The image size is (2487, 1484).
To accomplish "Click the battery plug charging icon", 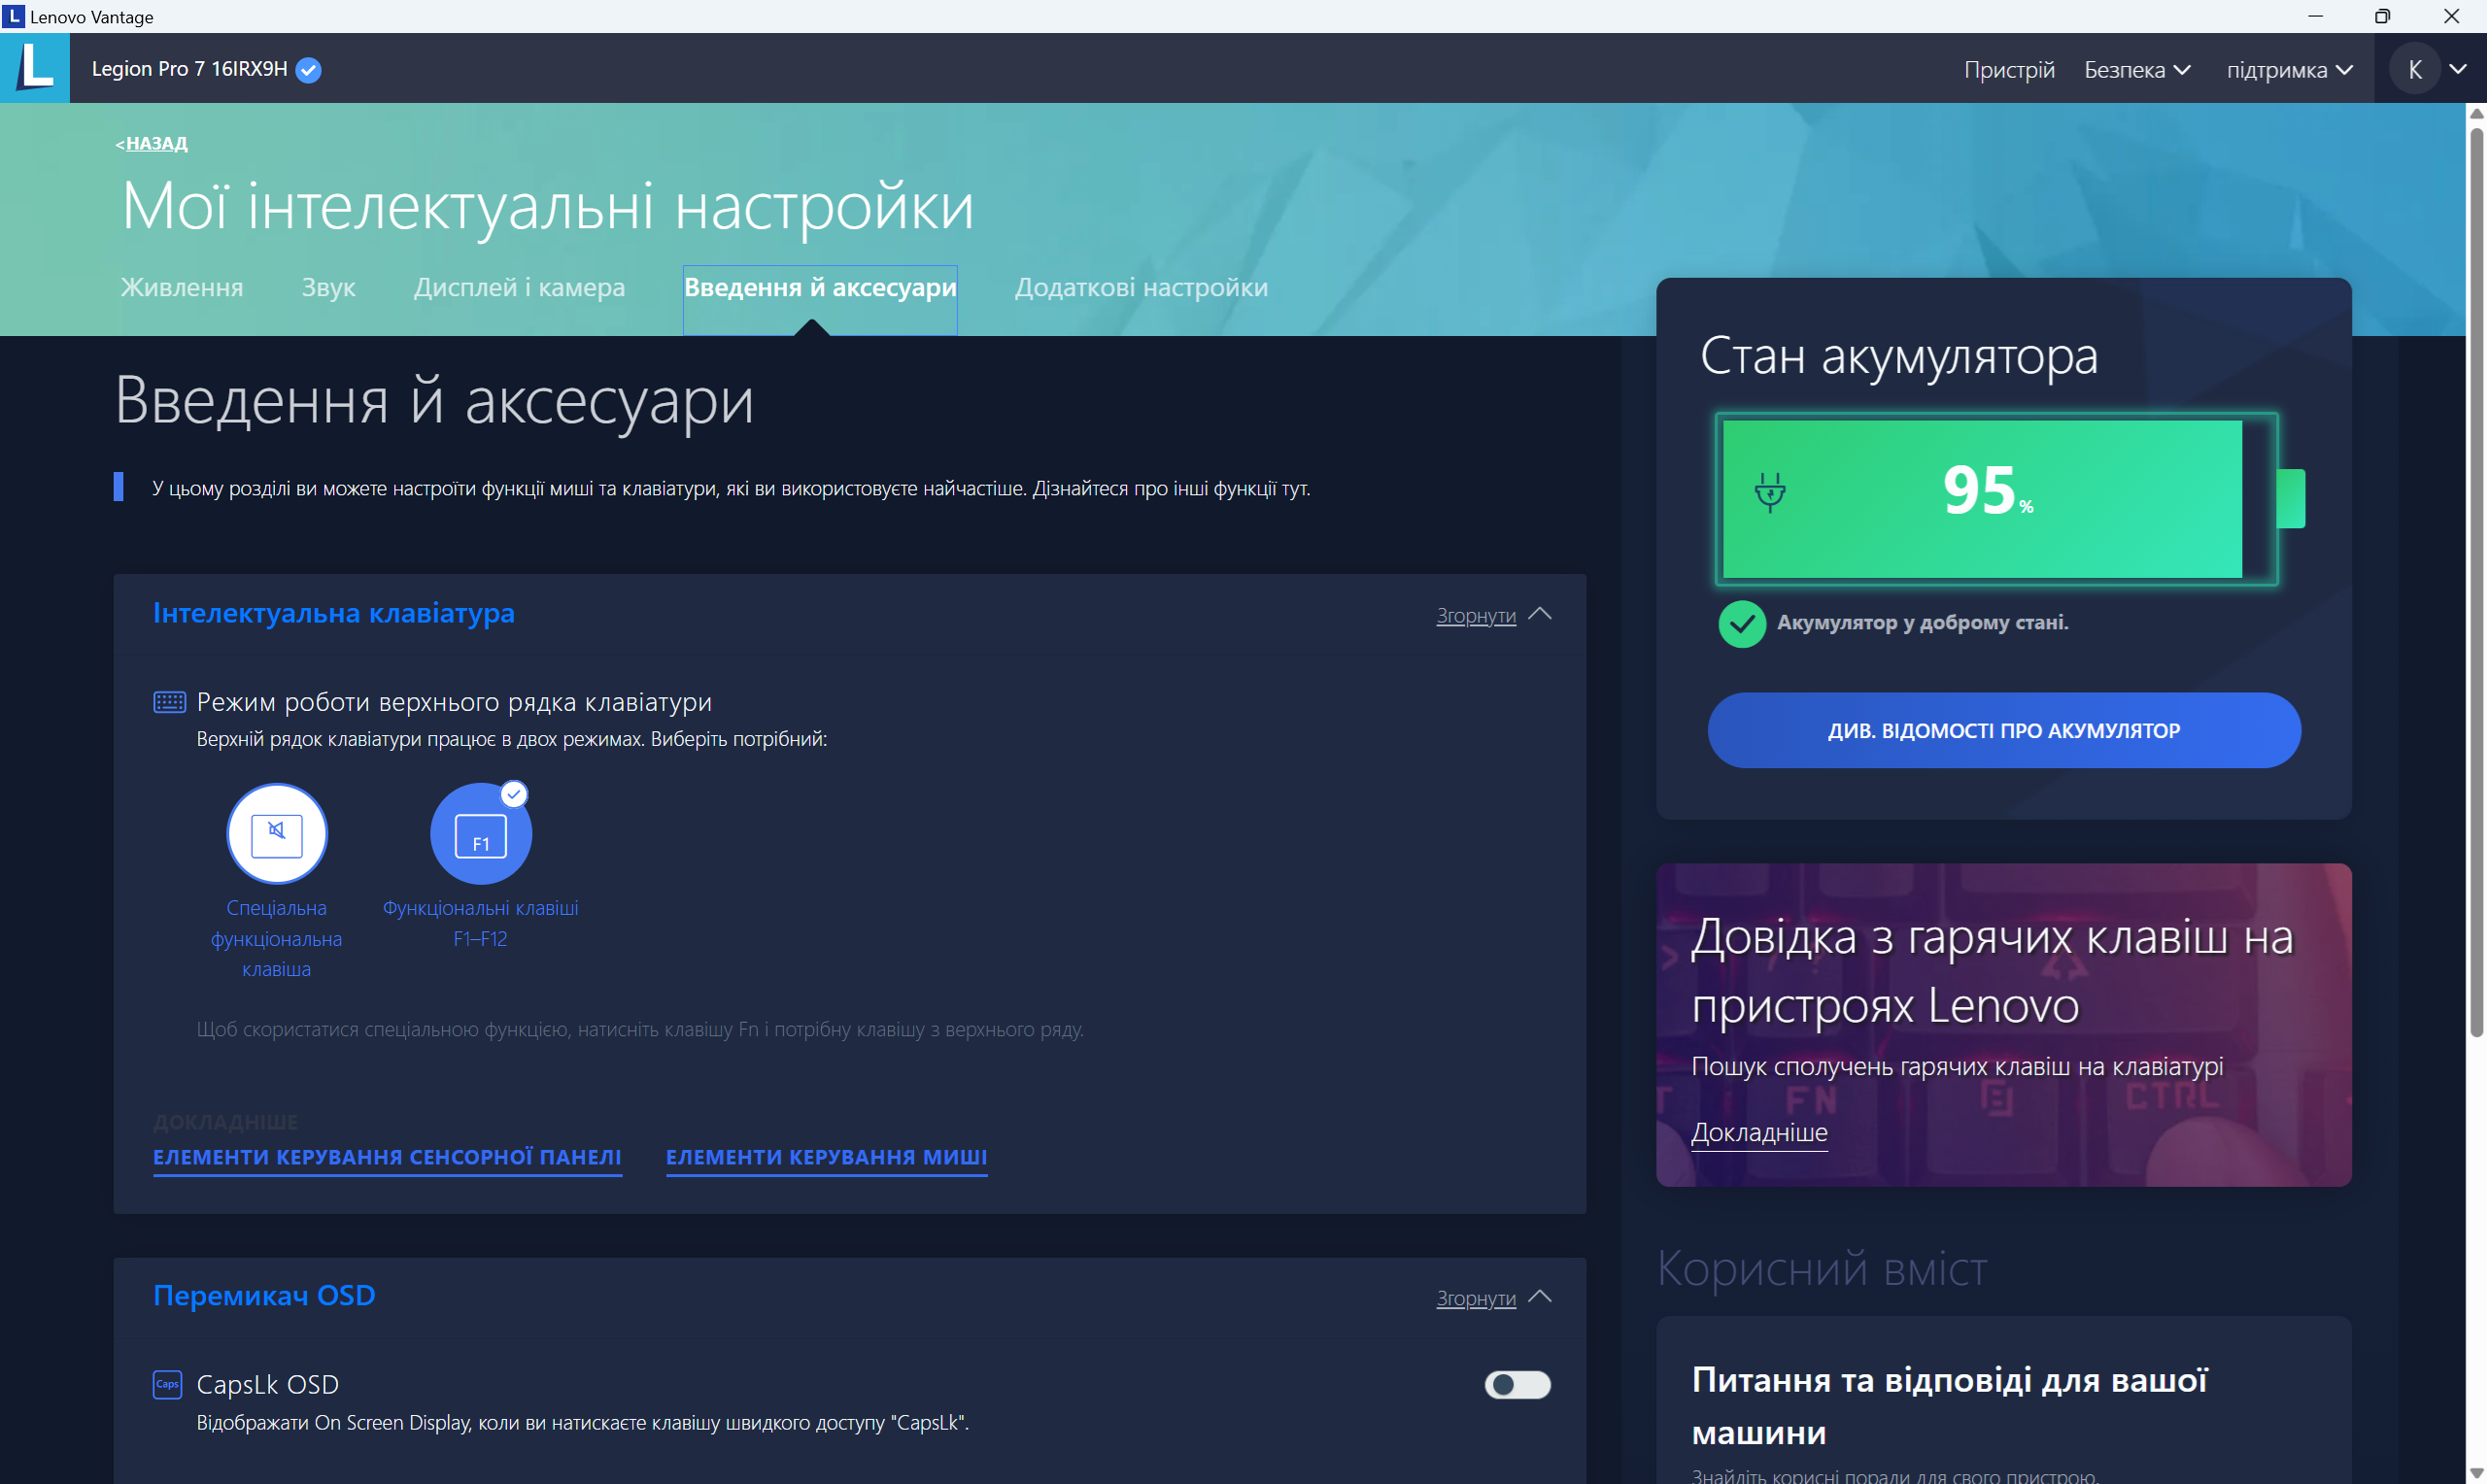I will (x=1770, y=492).
